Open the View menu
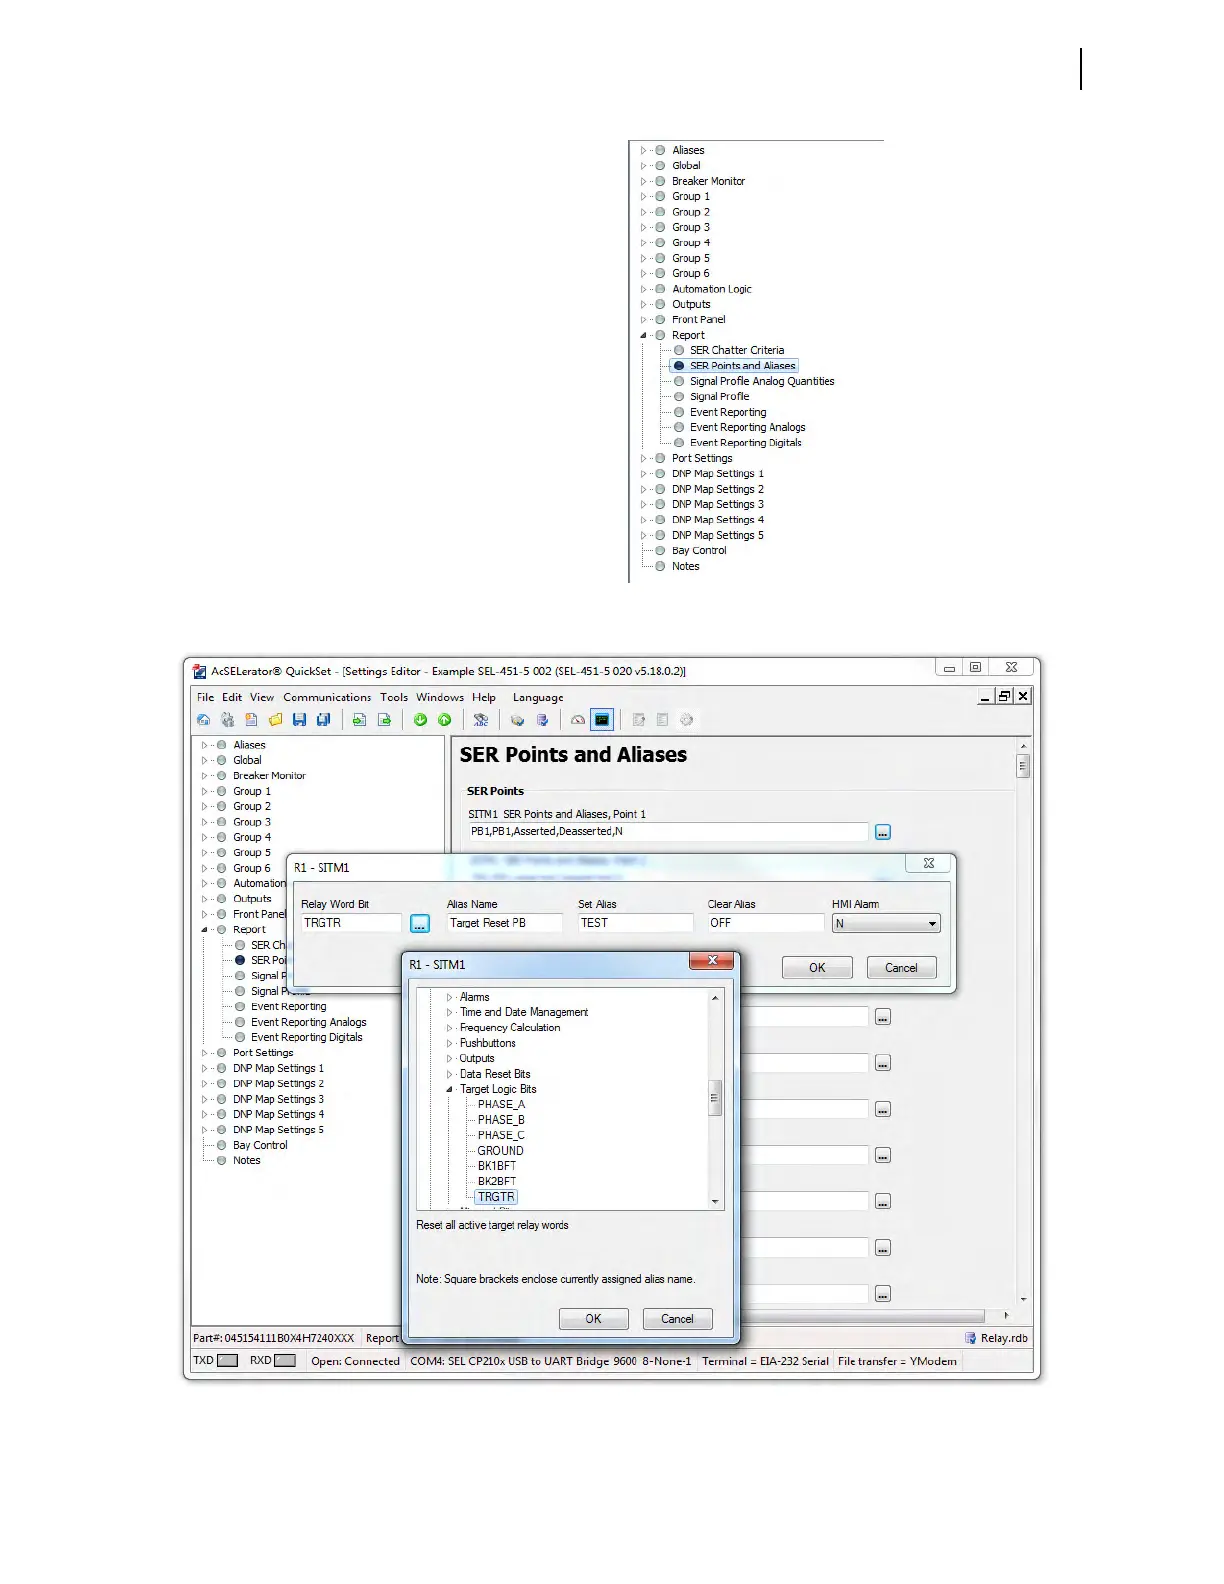 262,697
